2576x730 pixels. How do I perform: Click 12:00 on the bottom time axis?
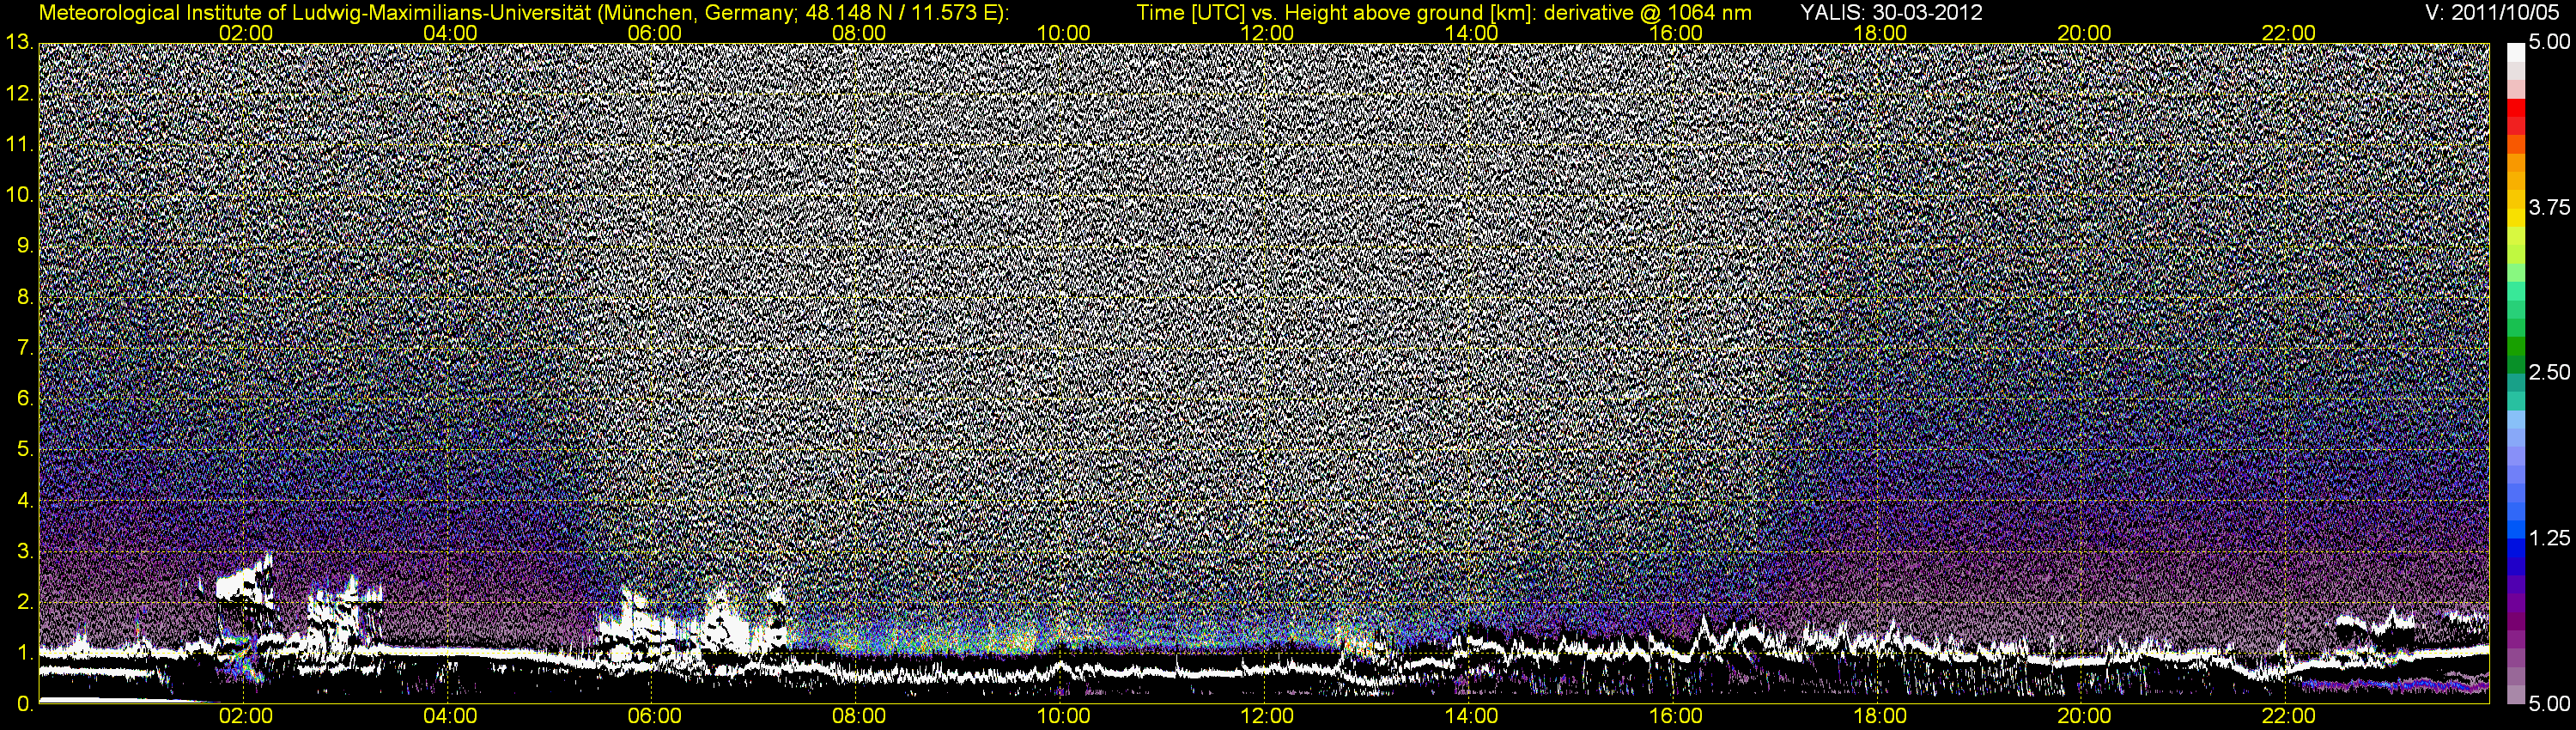[1267, 716]
